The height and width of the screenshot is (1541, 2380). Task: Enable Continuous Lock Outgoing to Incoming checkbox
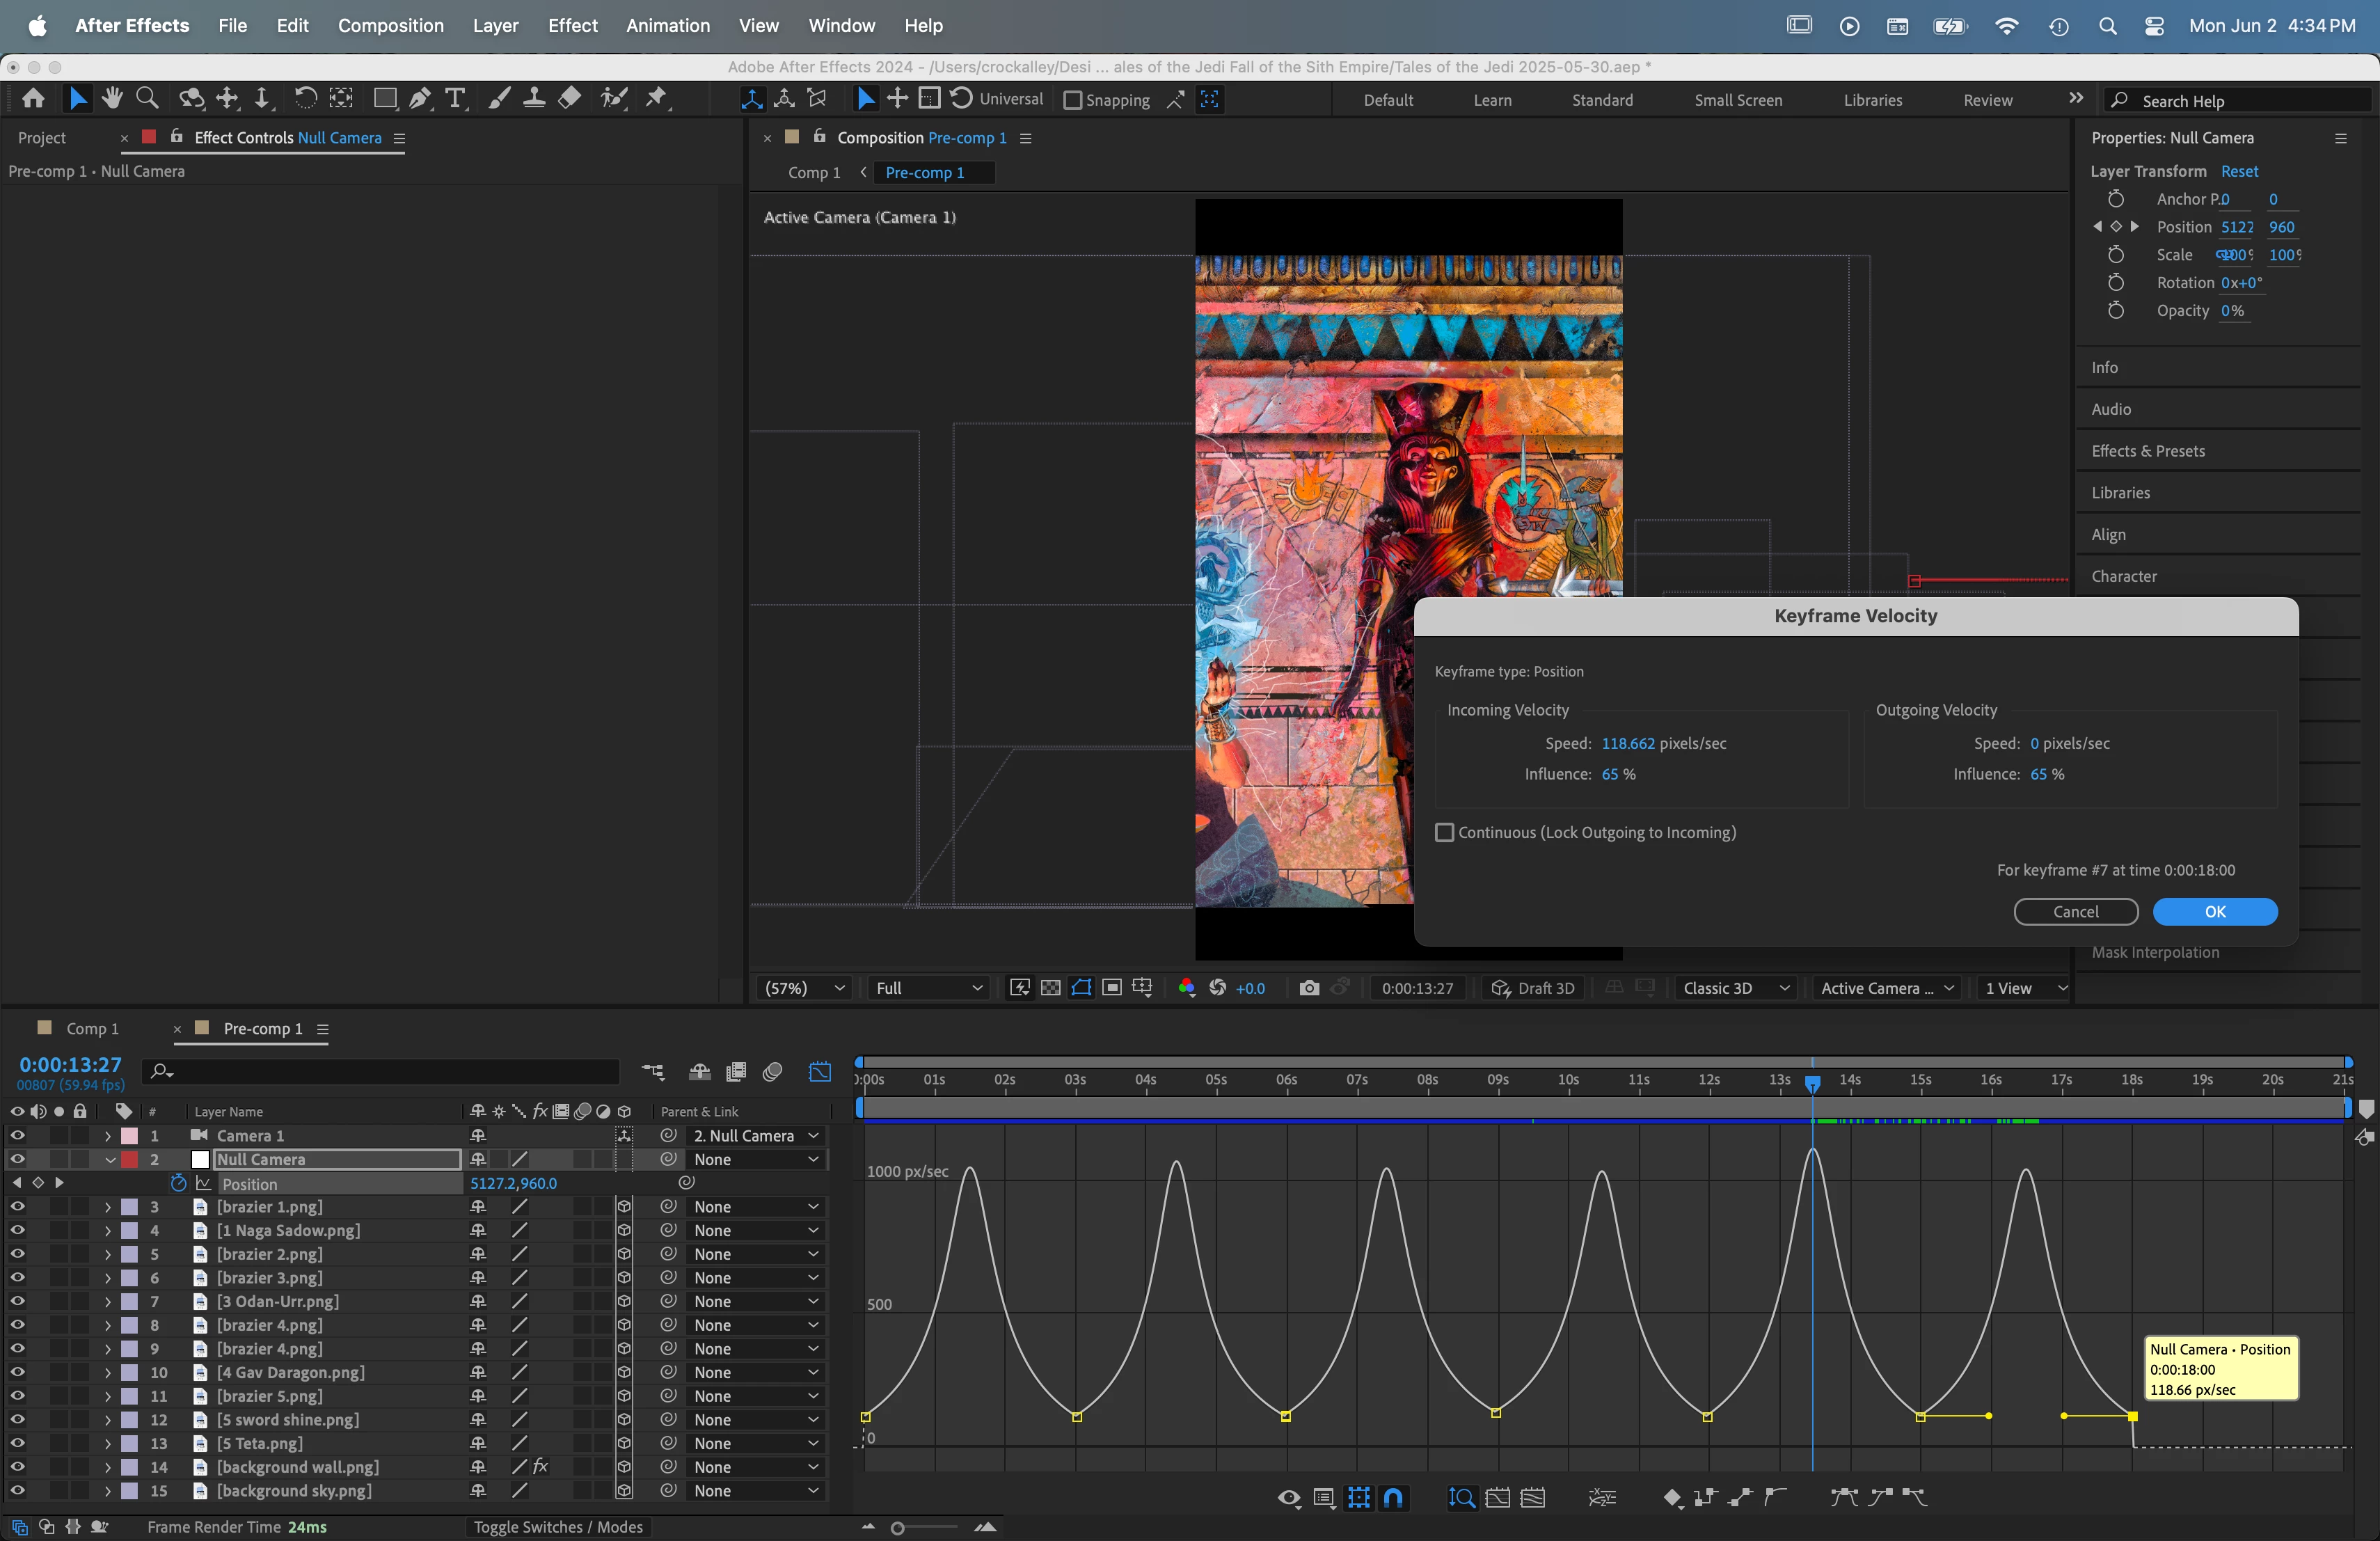pyautogui.click(x=1444, y=832)
